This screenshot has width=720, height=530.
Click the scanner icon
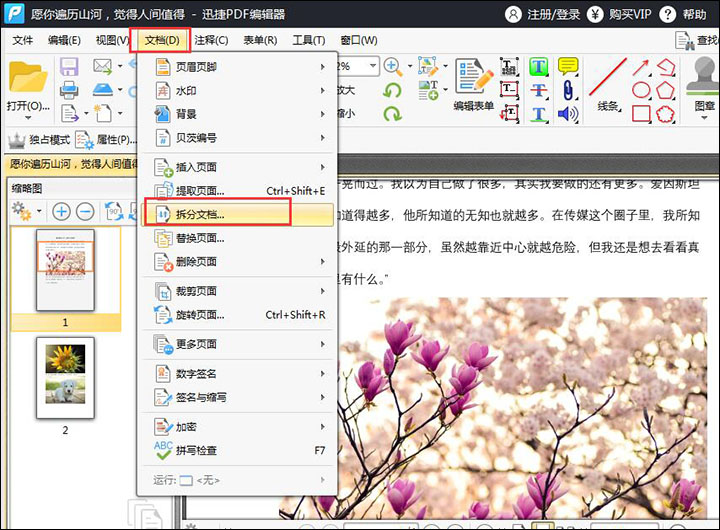tap(102, 89)
